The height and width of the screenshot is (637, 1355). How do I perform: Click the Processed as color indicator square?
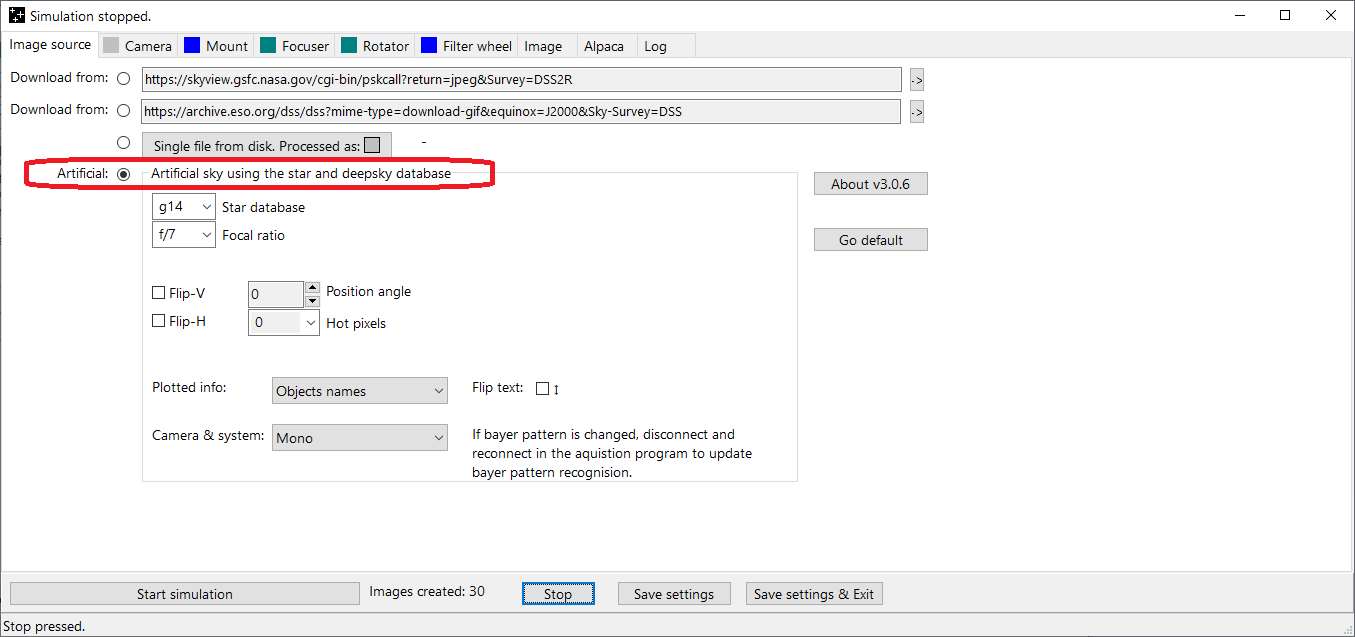pyautogui.click(x=372, y=146)
